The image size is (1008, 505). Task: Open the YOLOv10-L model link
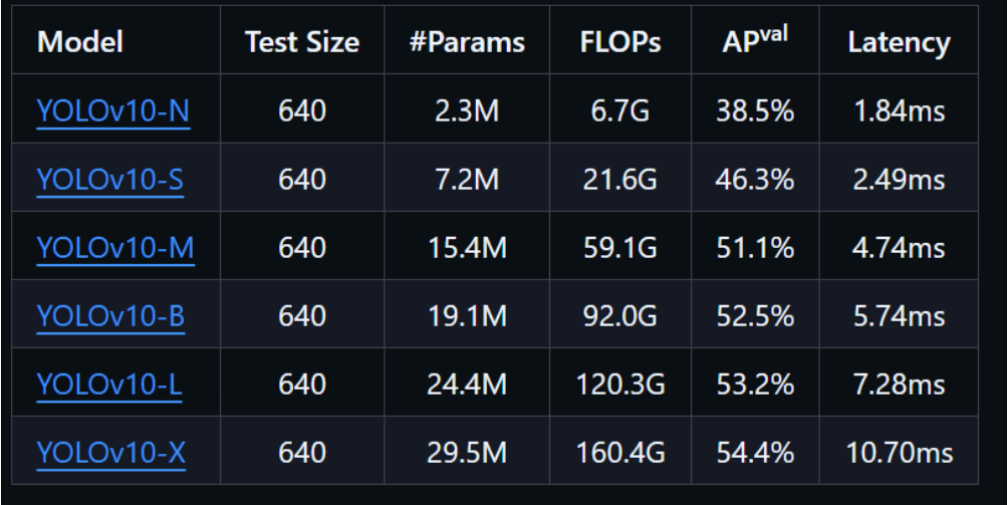tap(110, 383)
